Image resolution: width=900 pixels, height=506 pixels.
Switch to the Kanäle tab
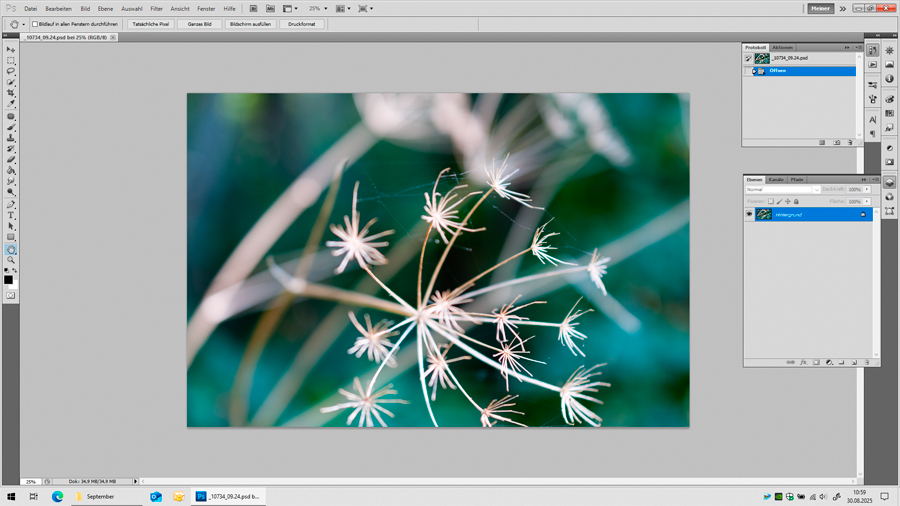coord(776,180)
